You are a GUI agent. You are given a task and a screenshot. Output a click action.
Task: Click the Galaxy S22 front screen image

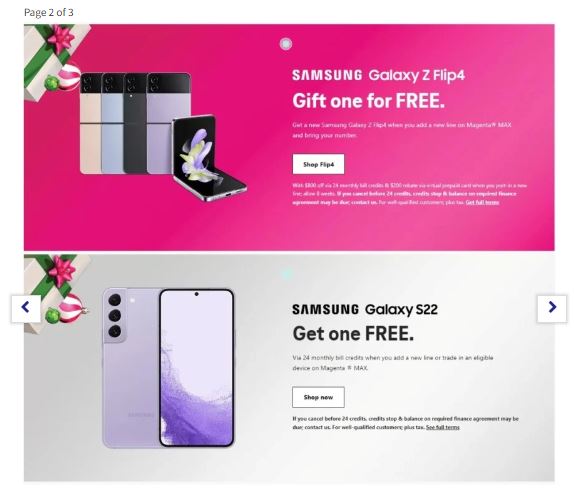tap(197, 368)
